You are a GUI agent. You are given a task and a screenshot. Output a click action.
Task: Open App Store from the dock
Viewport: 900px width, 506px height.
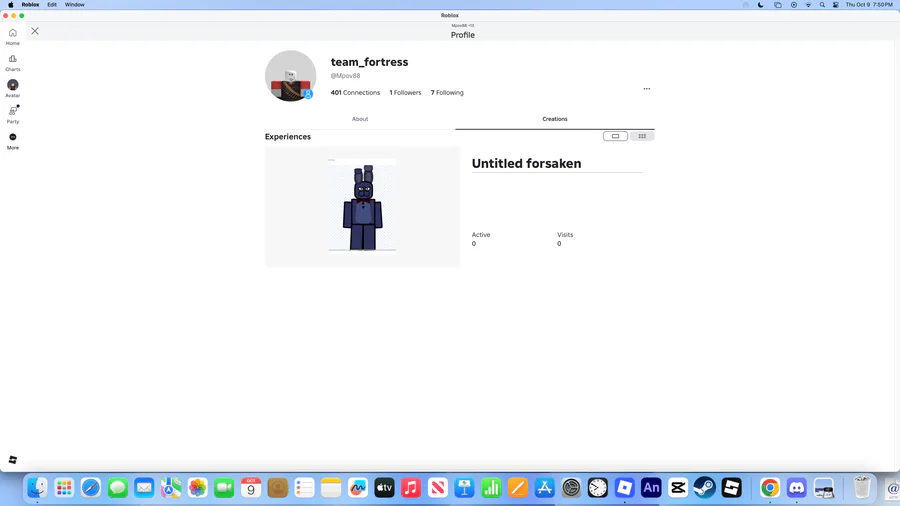coord(545,488)
